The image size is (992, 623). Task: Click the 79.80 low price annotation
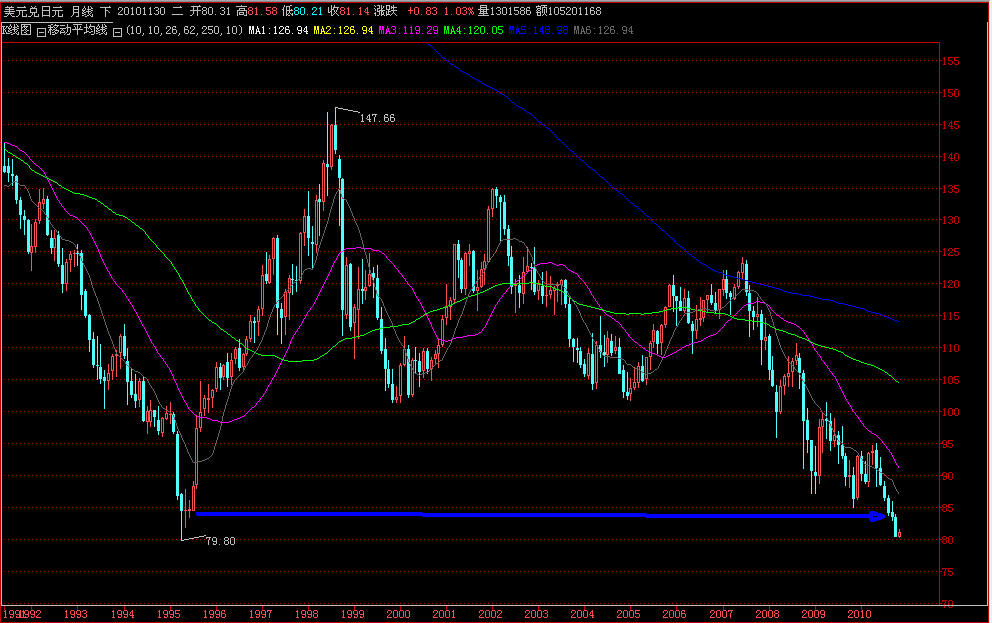220,541
